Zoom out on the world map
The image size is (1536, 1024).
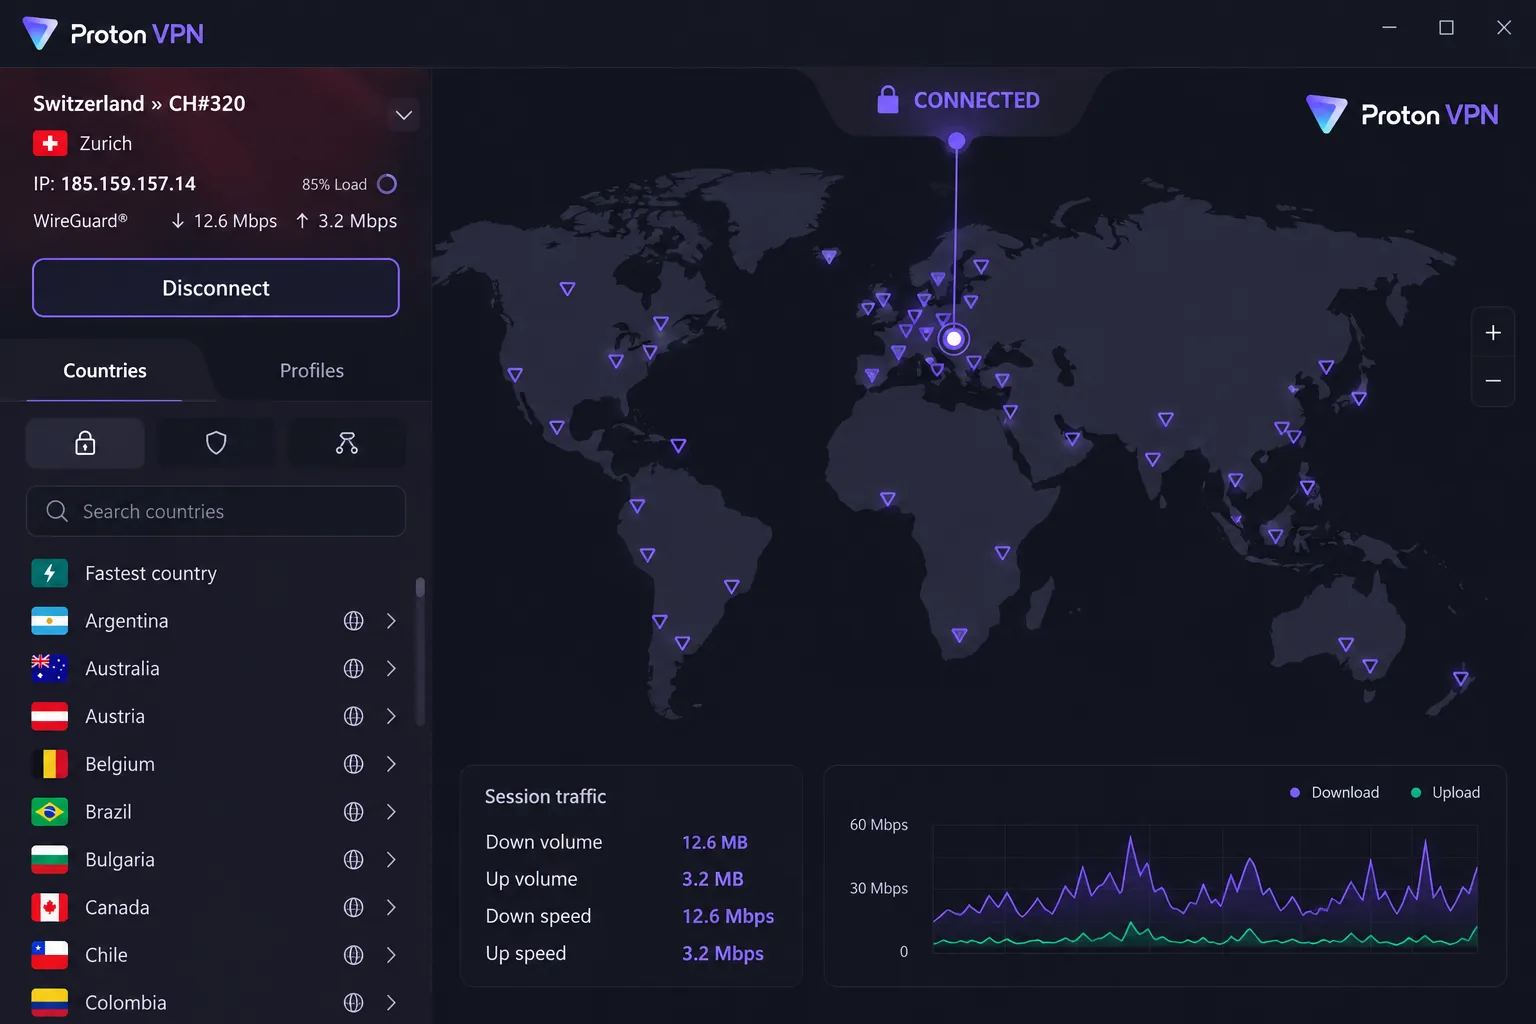pos(1493,381)
